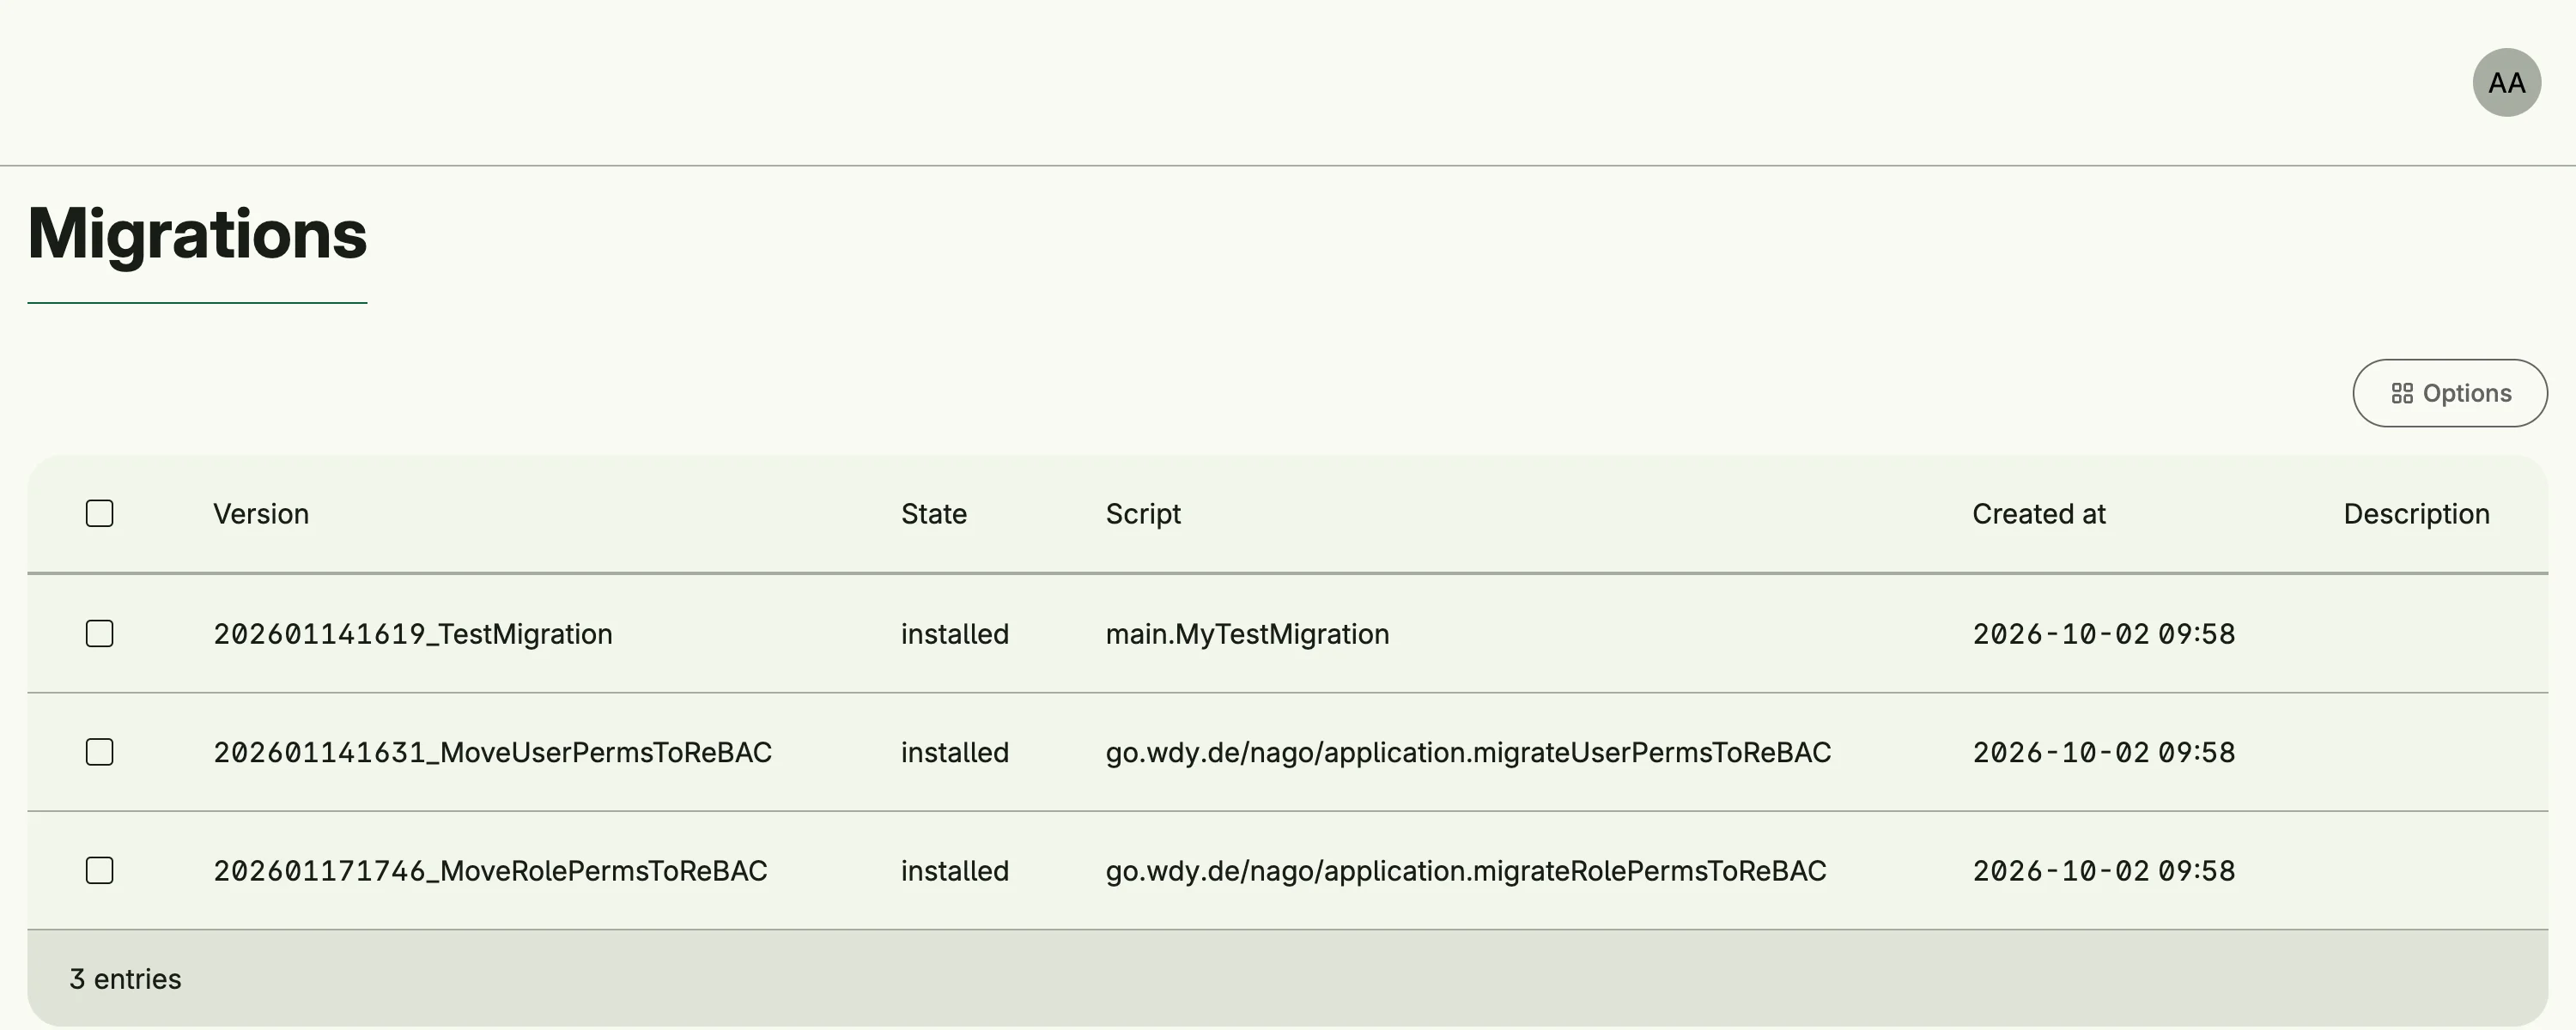Open the 202601171746_MoveRolePermsToReBAC entry
This screenshot has width=2576, height=1030.
click(490, 871)
